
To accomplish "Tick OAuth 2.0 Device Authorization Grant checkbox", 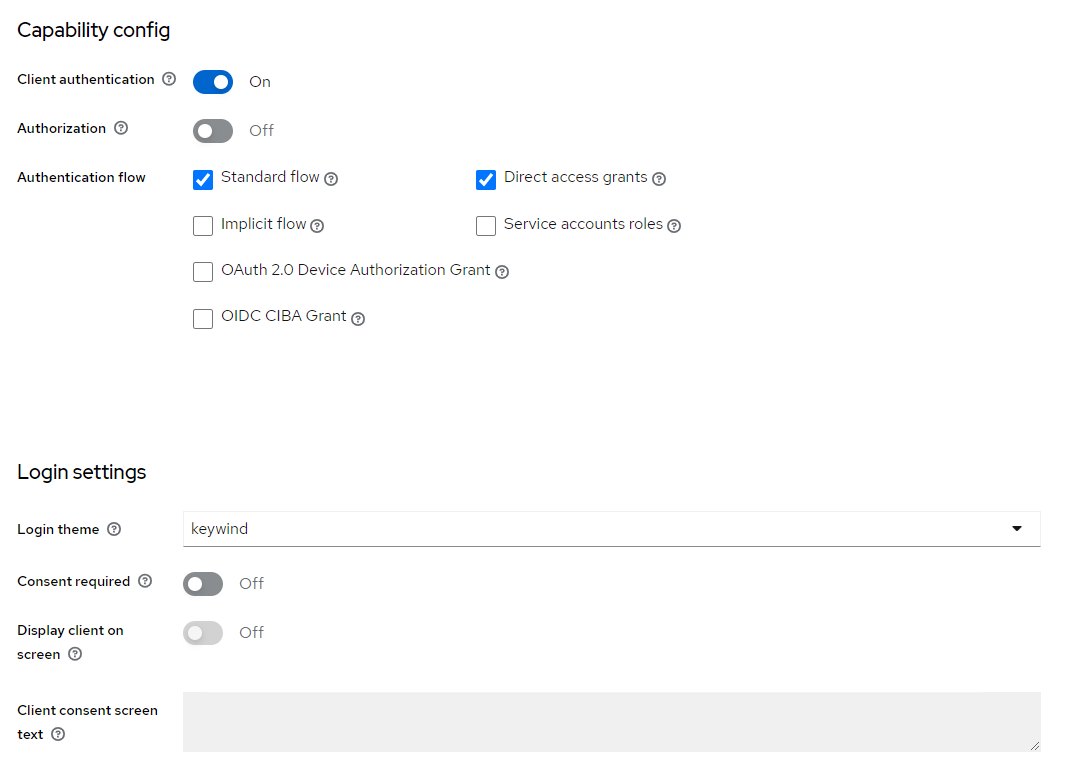I will pyautogui.click(x=203, y=272).
